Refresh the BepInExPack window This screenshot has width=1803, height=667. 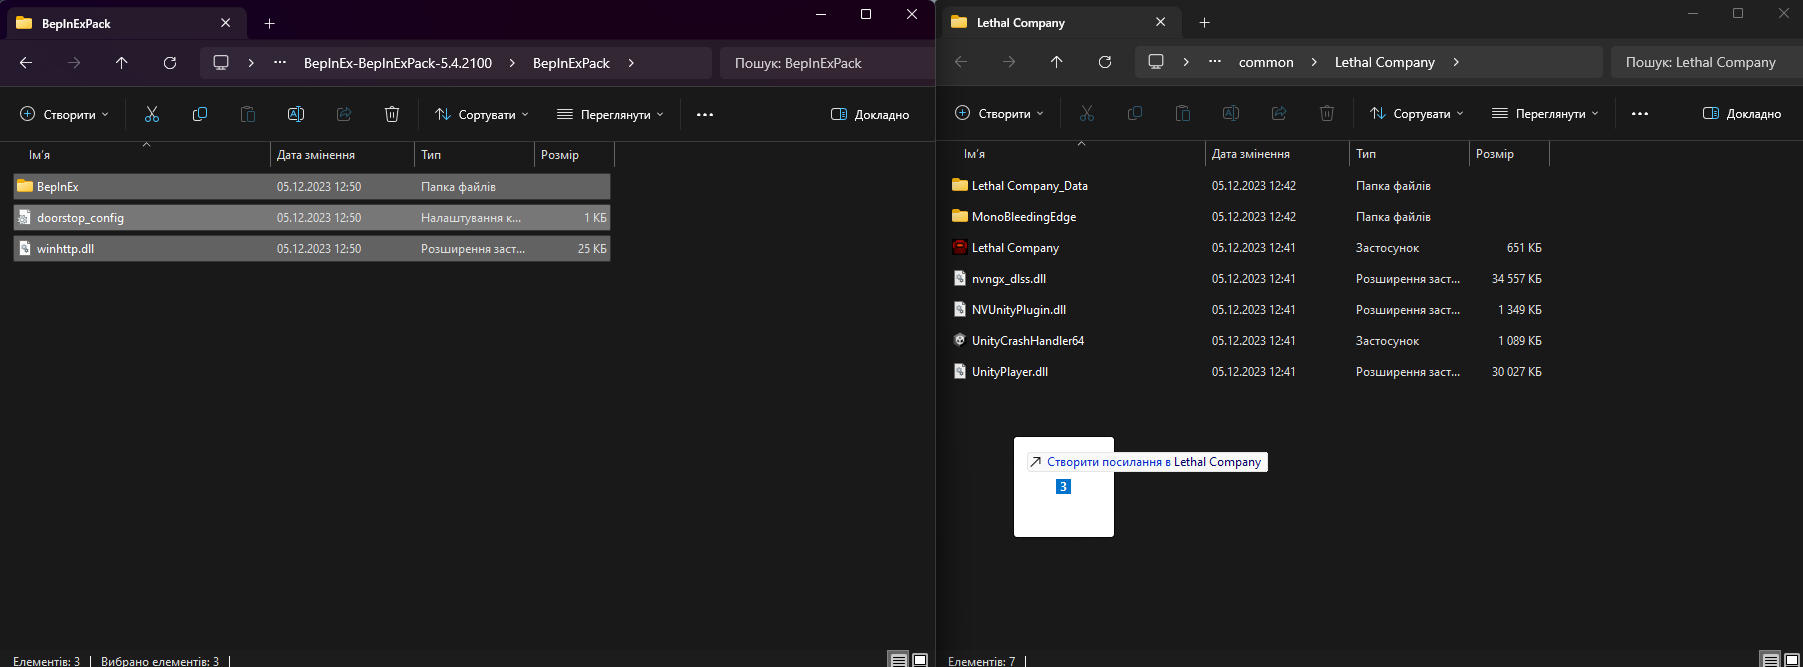click(x=170, y=63)
